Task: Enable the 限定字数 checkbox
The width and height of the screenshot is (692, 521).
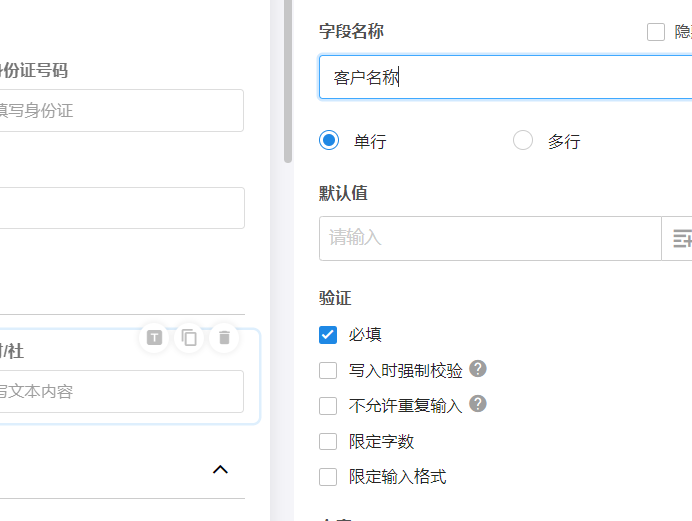Action: tap(328, 442)
